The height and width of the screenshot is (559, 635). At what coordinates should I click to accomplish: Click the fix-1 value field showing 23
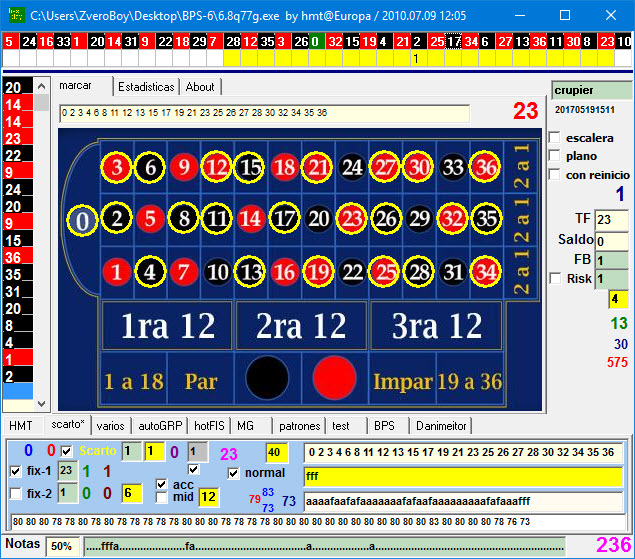(x=68, y=471)
